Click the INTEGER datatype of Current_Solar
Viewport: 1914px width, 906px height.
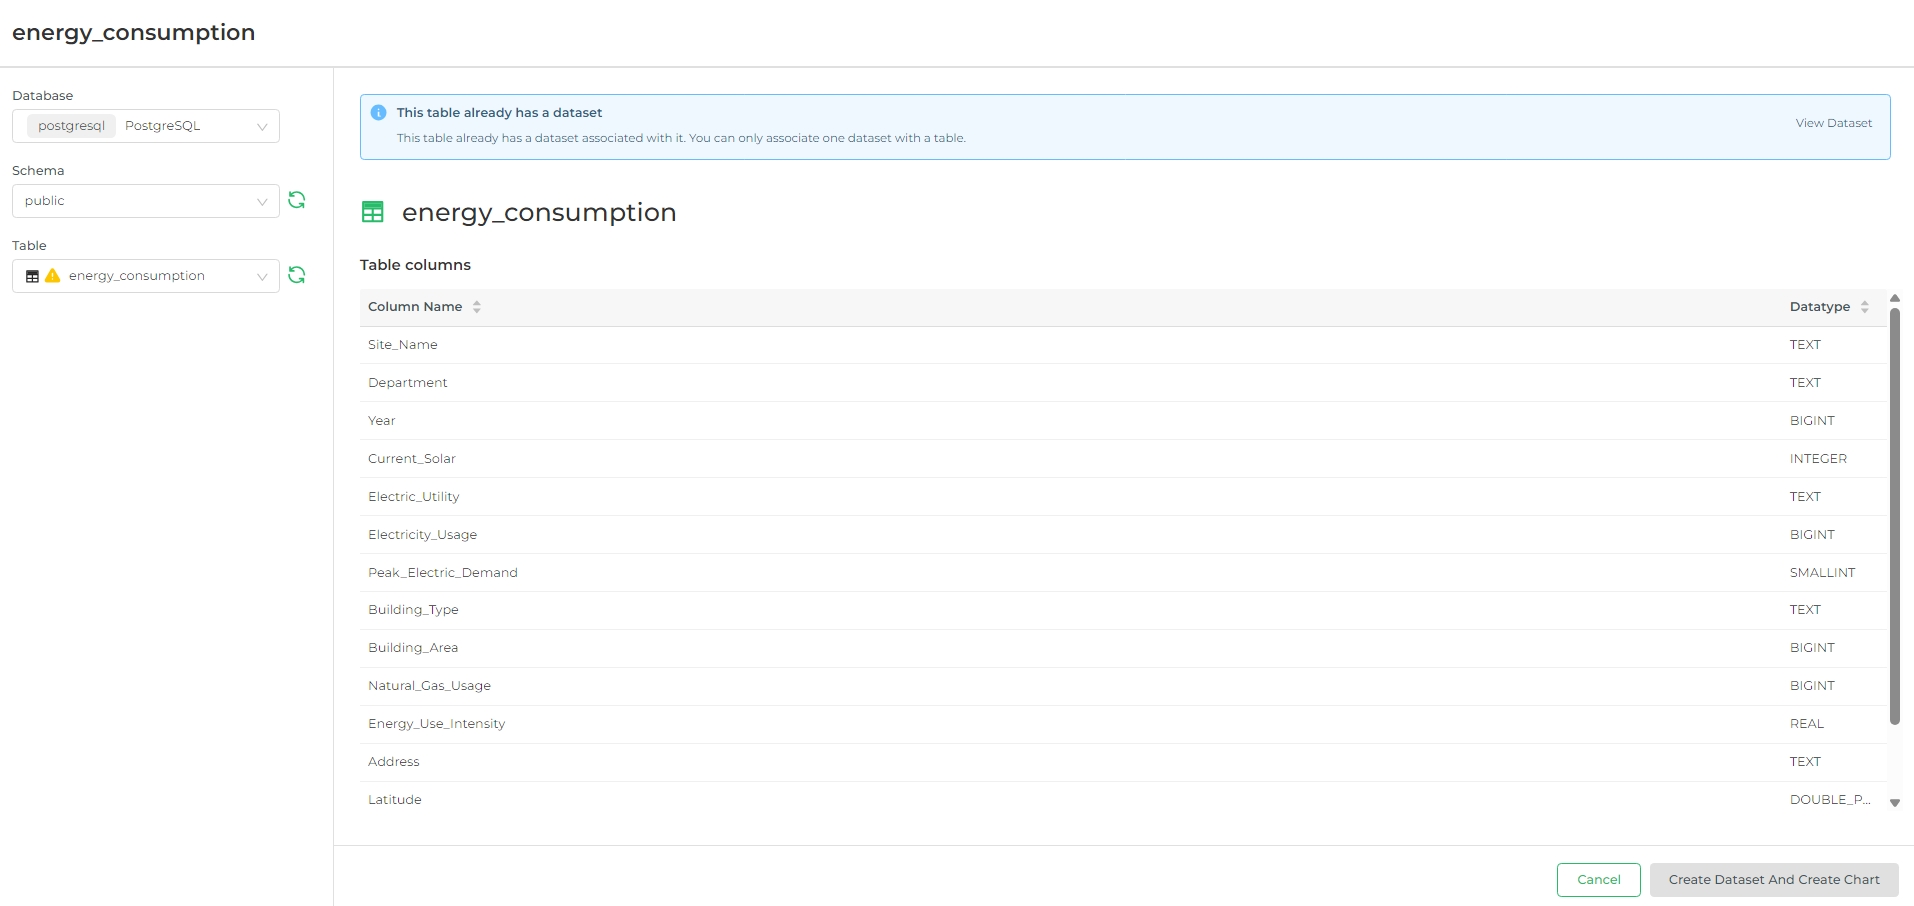1818,459
